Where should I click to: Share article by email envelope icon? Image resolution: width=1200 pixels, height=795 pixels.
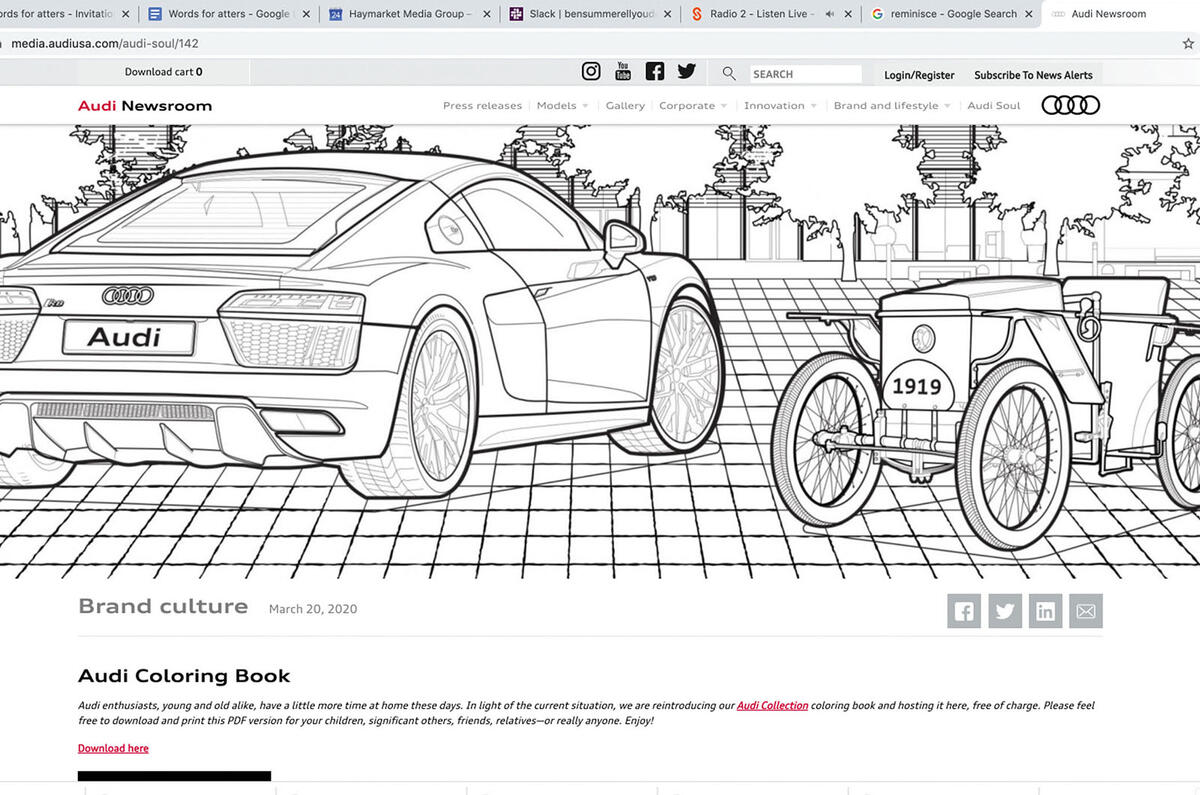(x=1085, y=611)
